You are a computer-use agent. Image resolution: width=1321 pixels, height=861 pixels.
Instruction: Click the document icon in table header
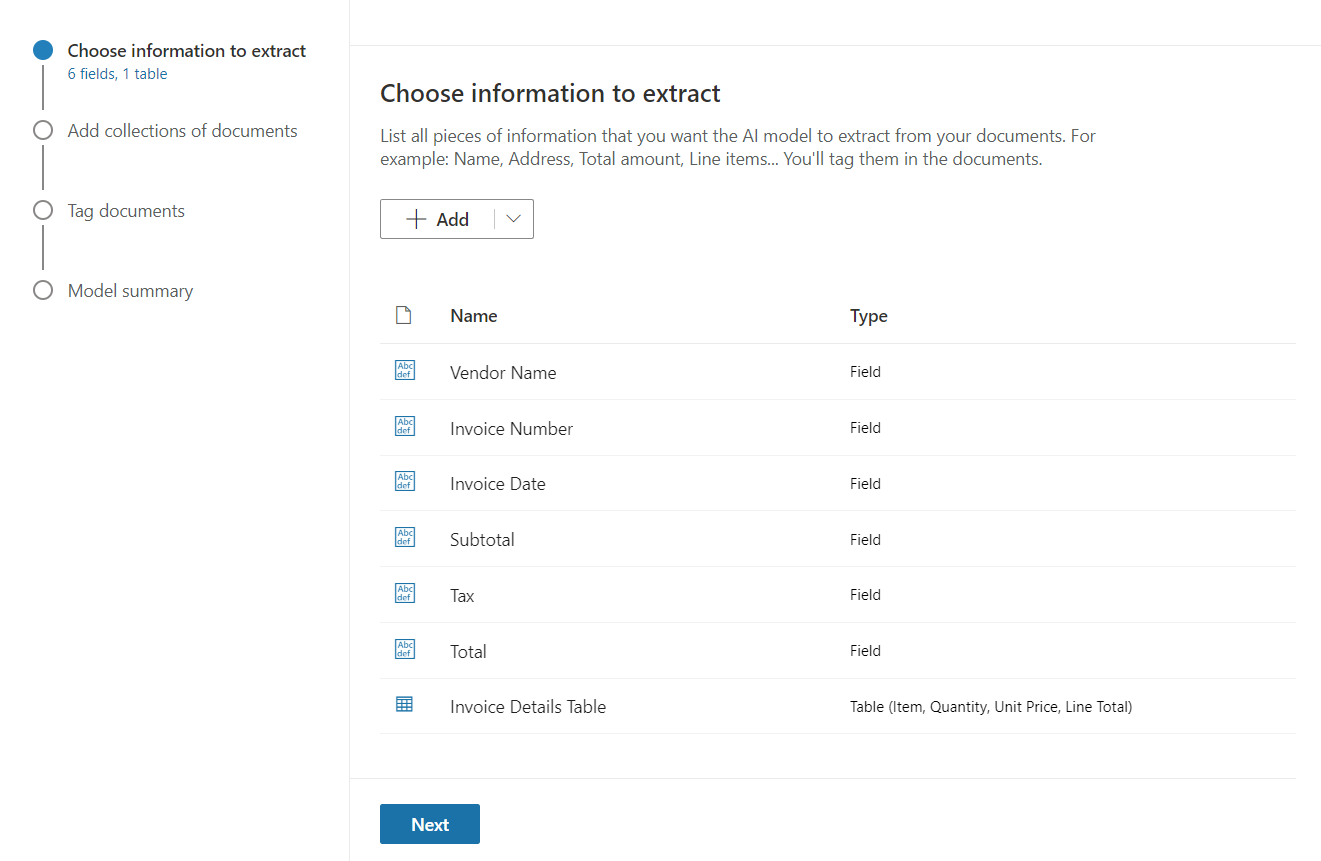pos(404,315)
